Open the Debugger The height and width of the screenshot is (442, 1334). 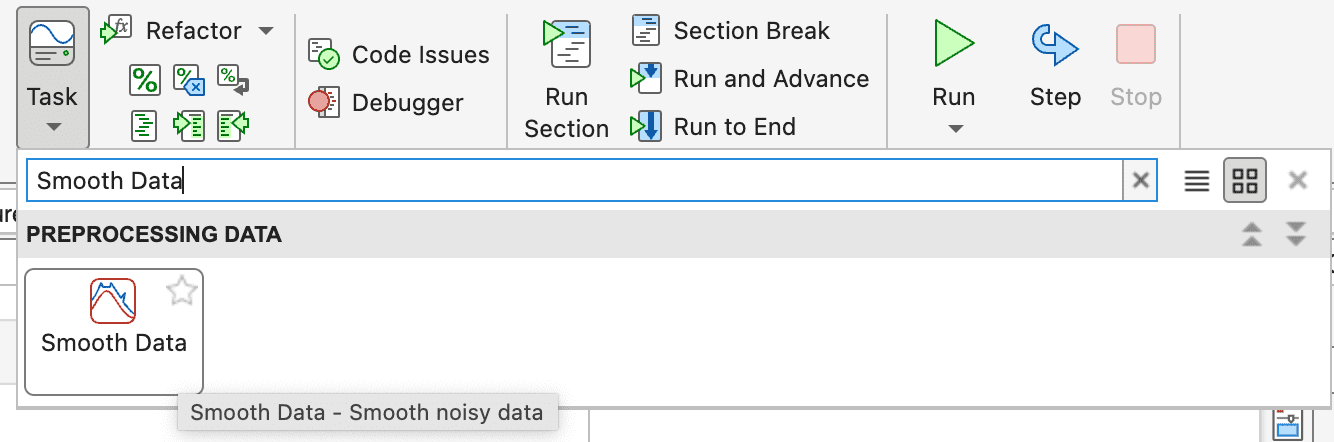click(x=386, y=102)
